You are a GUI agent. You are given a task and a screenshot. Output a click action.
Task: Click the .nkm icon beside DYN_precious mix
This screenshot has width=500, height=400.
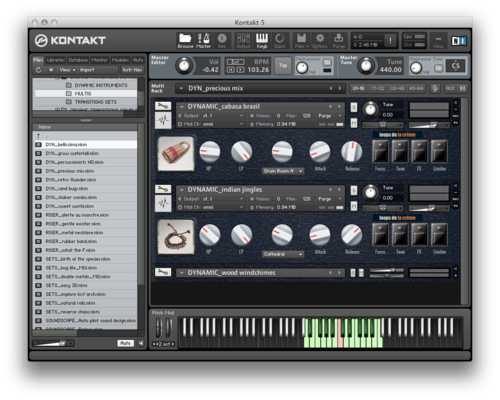pos(38,171)
